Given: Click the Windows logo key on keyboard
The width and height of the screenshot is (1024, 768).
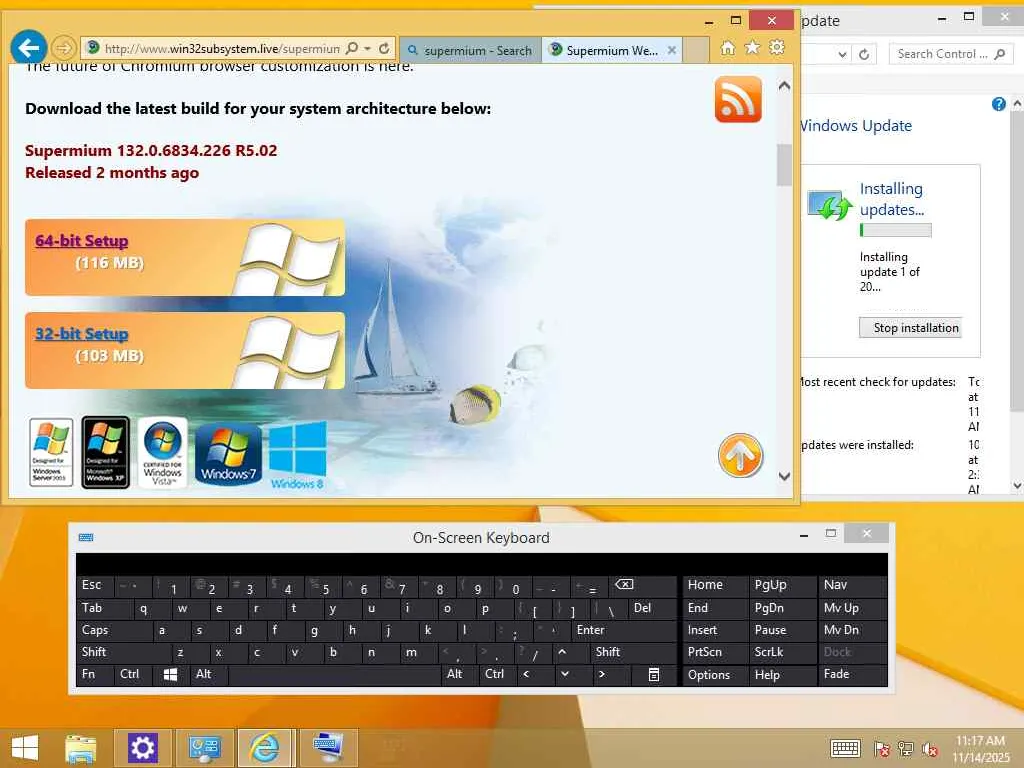Looking at the screenshot, I should pos(170,675).
